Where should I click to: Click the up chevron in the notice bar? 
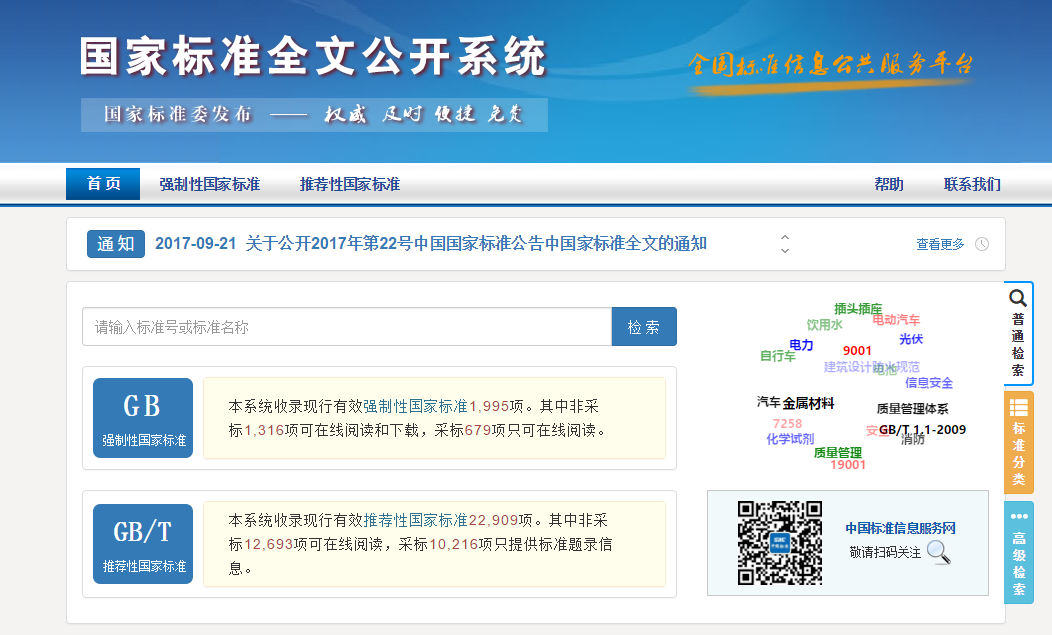783,237
